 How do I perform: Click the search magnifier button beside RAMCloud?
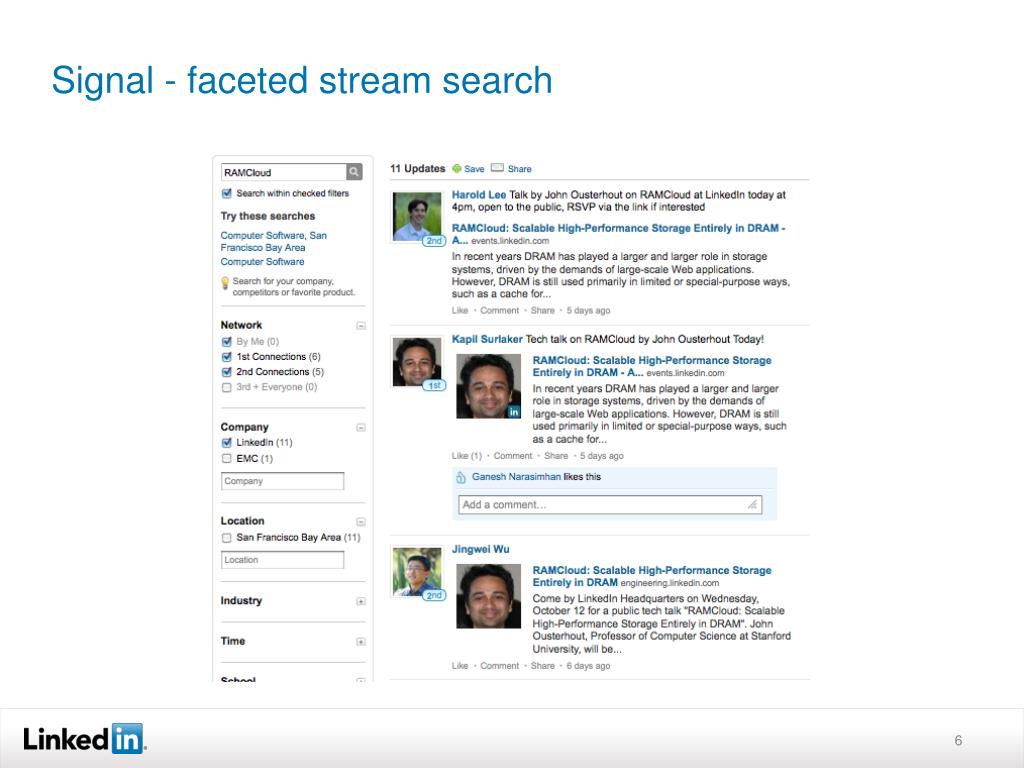click(354, 172)
